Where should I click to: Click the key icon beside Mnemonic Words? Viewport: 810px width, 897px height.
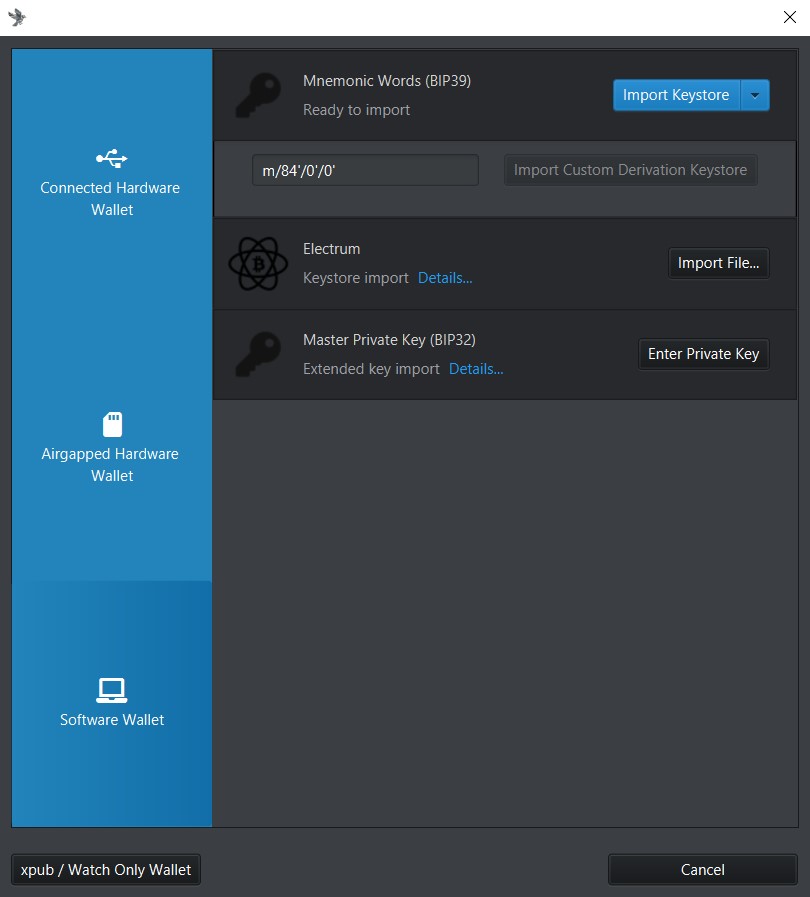click(258, 95)
